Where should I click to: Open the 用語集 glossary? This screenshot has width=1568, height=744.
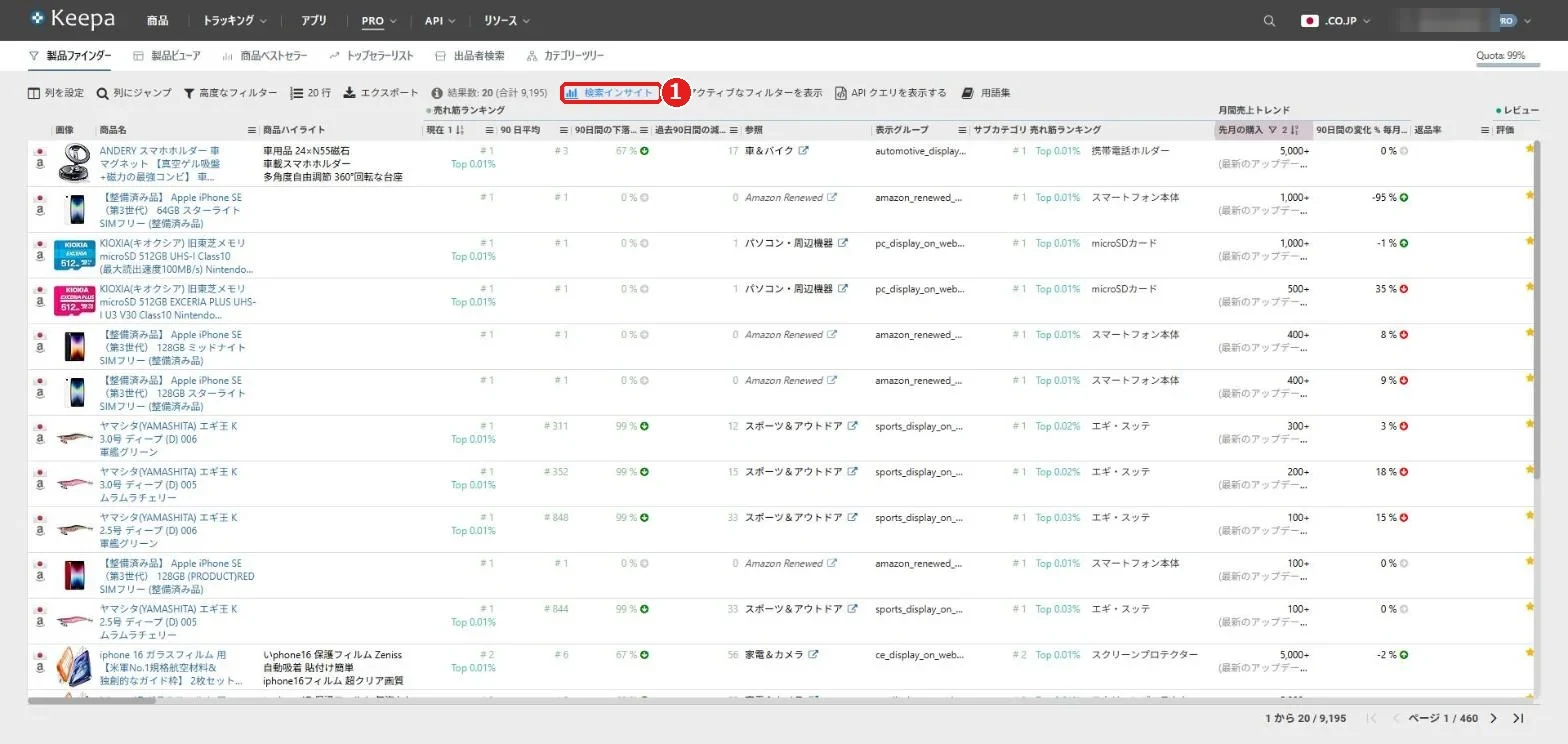pyautogui.click(x=986, y=93)
